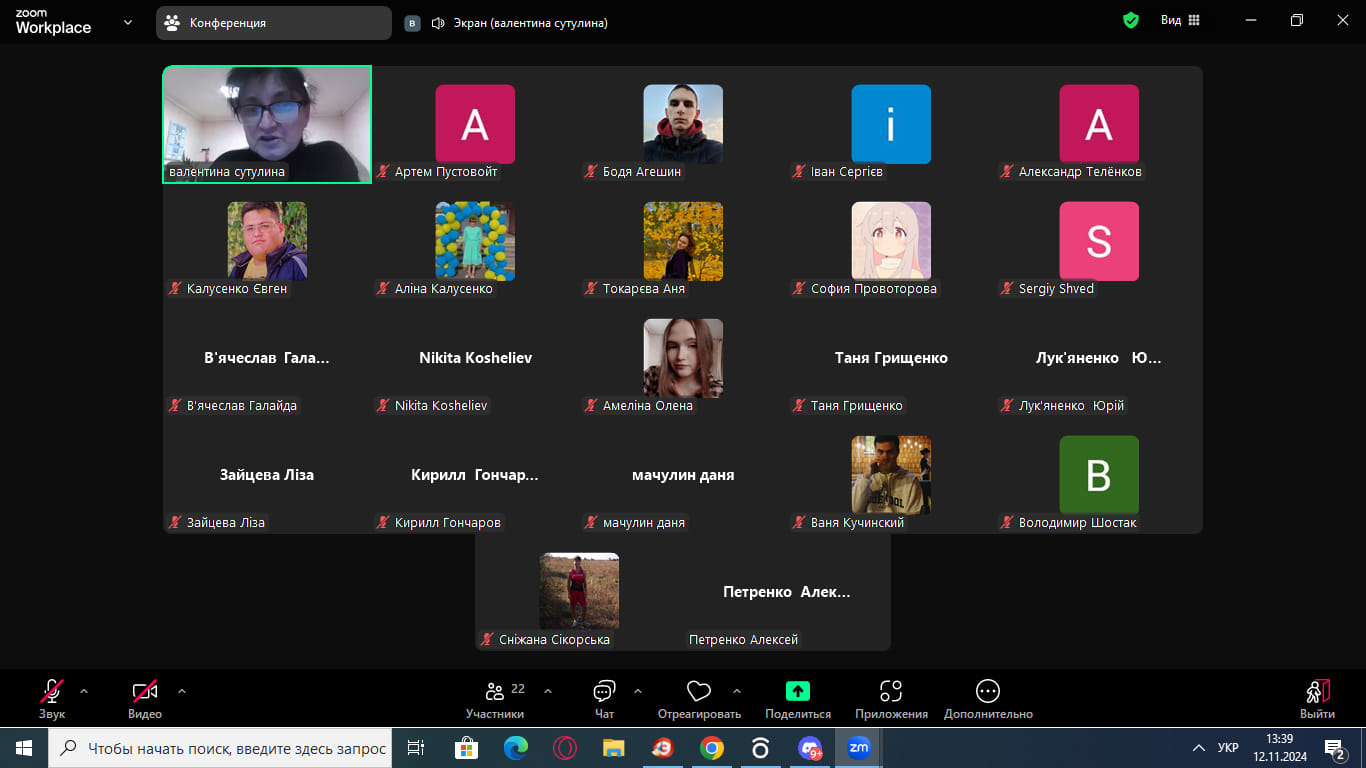Turn on camera with Видео button
The width and height of the screenshot is (1366, 768).
coord(145,691)
